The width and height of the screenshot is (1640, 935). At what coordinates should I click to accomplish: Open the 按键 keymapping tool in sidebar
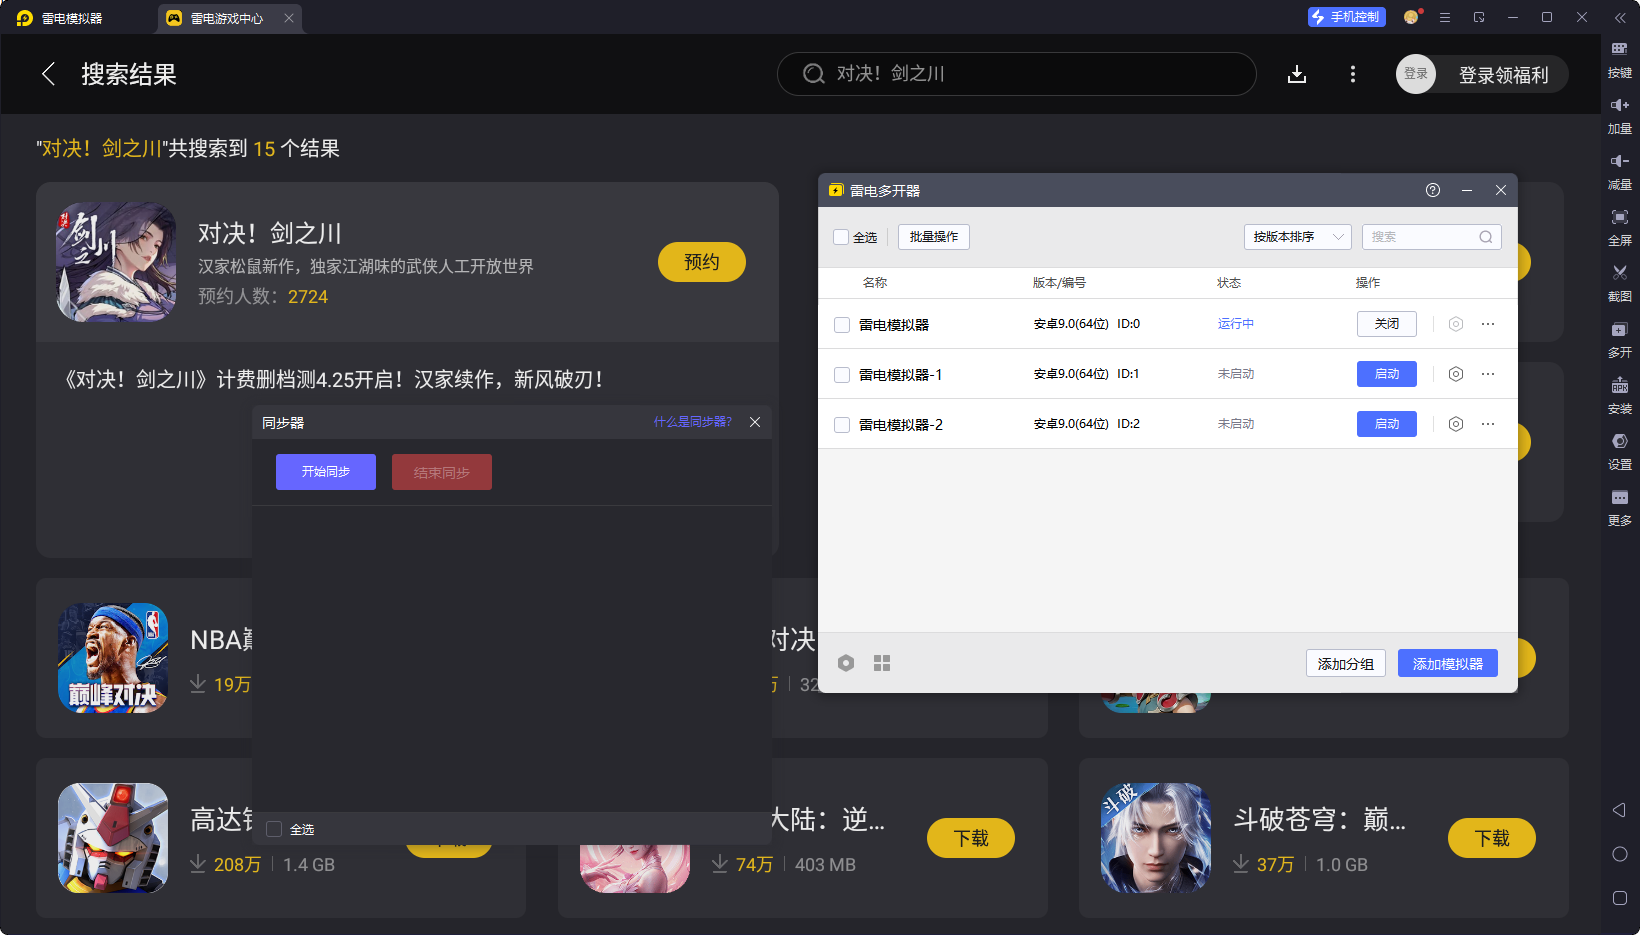pyautogui.click(x=1619, y=59)
